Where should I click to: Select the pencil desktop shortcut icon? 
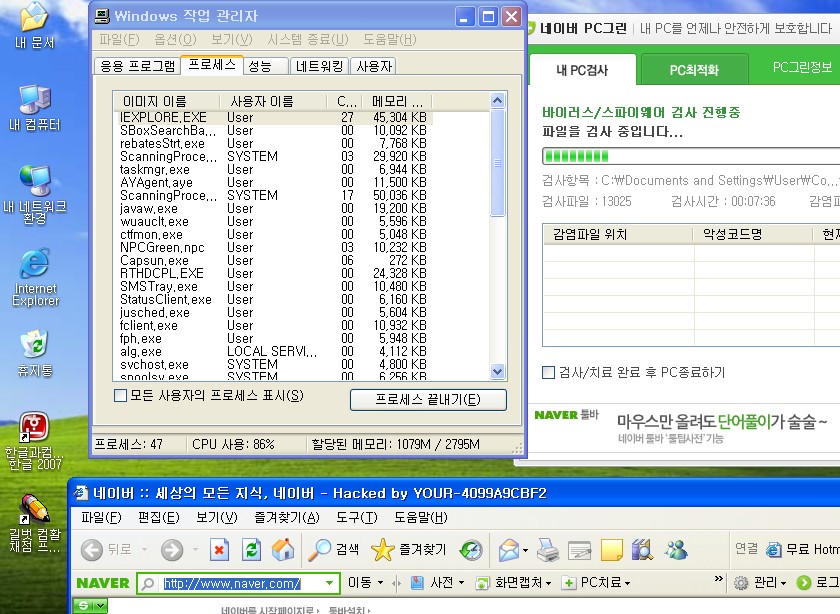pyautogui.click(x=35, y=523)
